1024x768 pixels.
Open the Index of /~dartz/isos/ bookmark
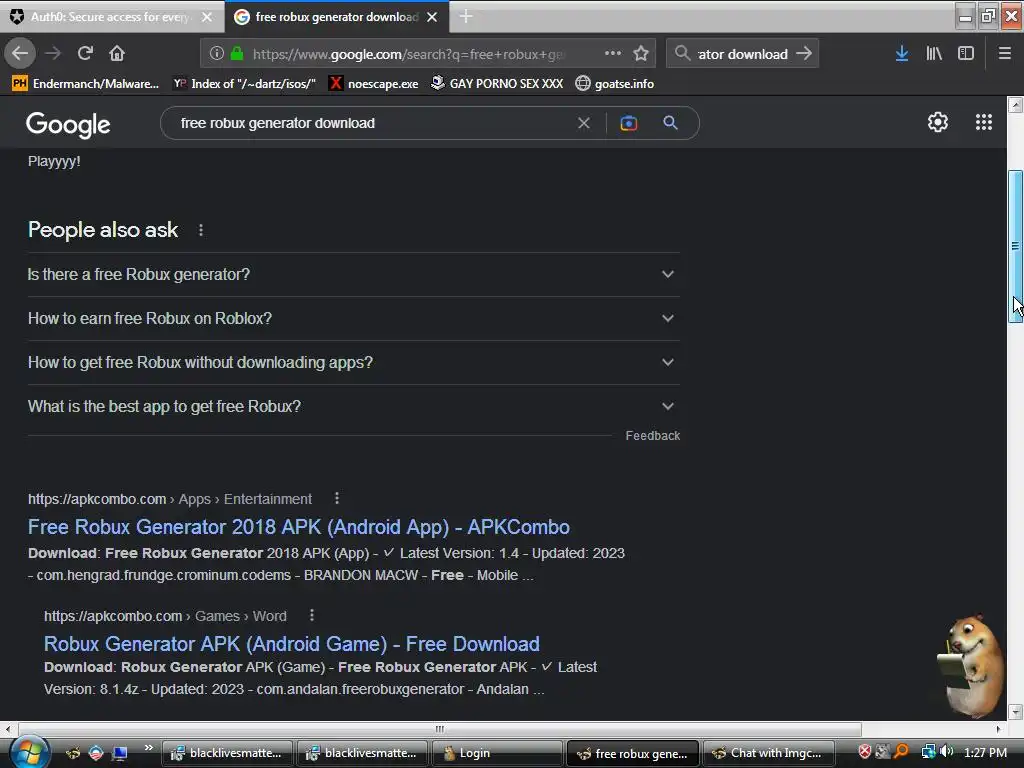[244, 84]
